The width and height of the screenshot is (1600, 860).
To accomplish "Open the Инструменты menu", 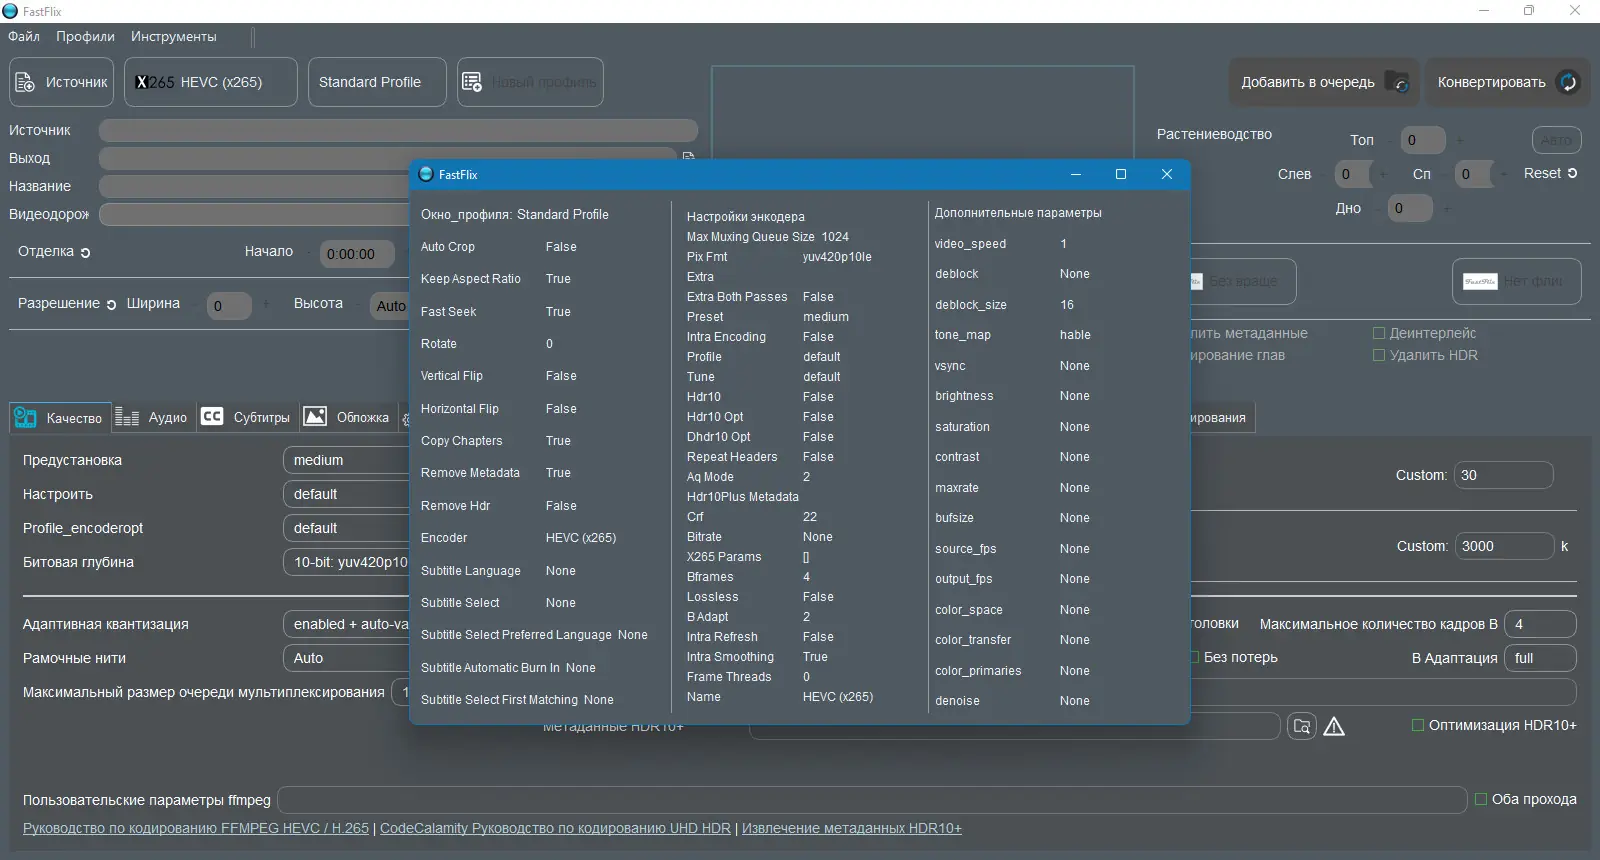I will [173, 36].
